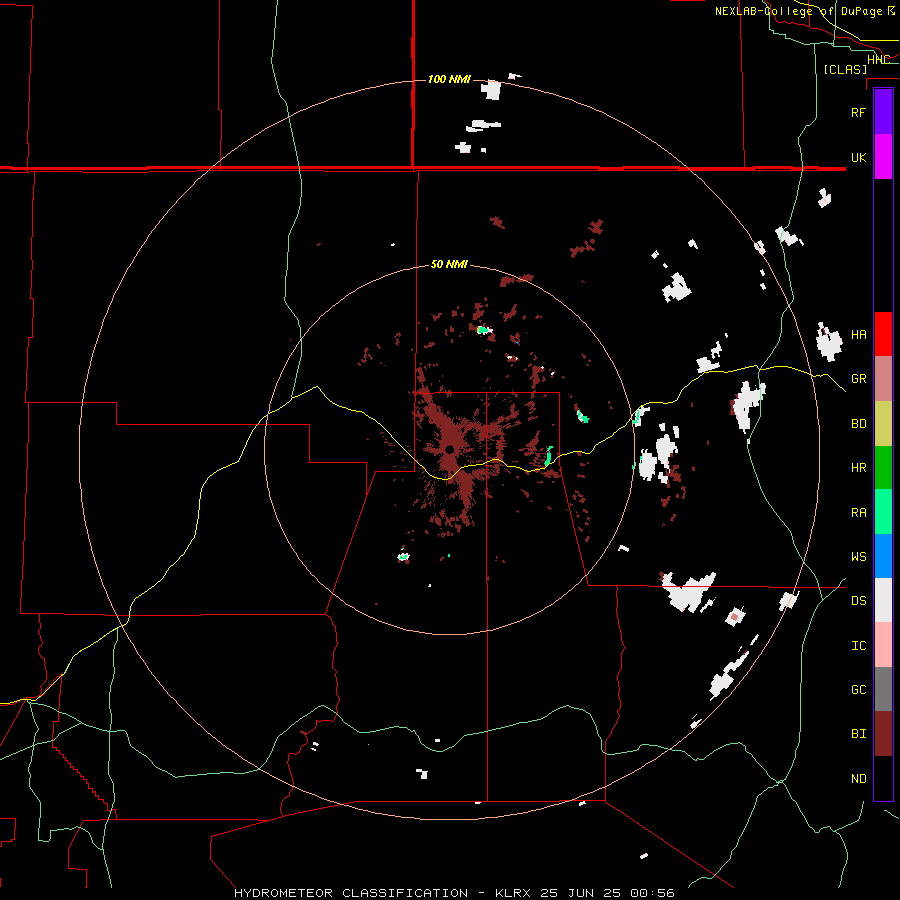900x900 pixels.
Task: Click the "HR" legend label
Action: coord(859,468)
